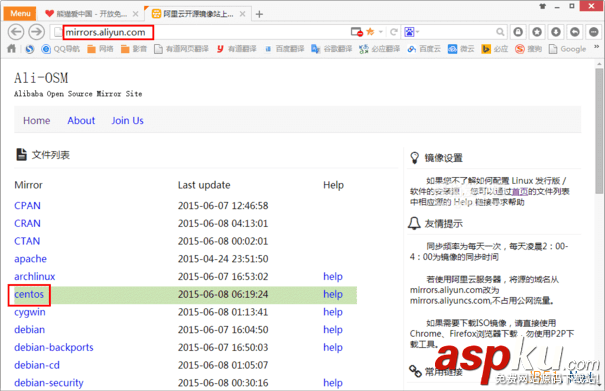The width and height of the screenshot is (605, 391).
Task: Open the debian mirror link
Action: click(x=30, y=330)
